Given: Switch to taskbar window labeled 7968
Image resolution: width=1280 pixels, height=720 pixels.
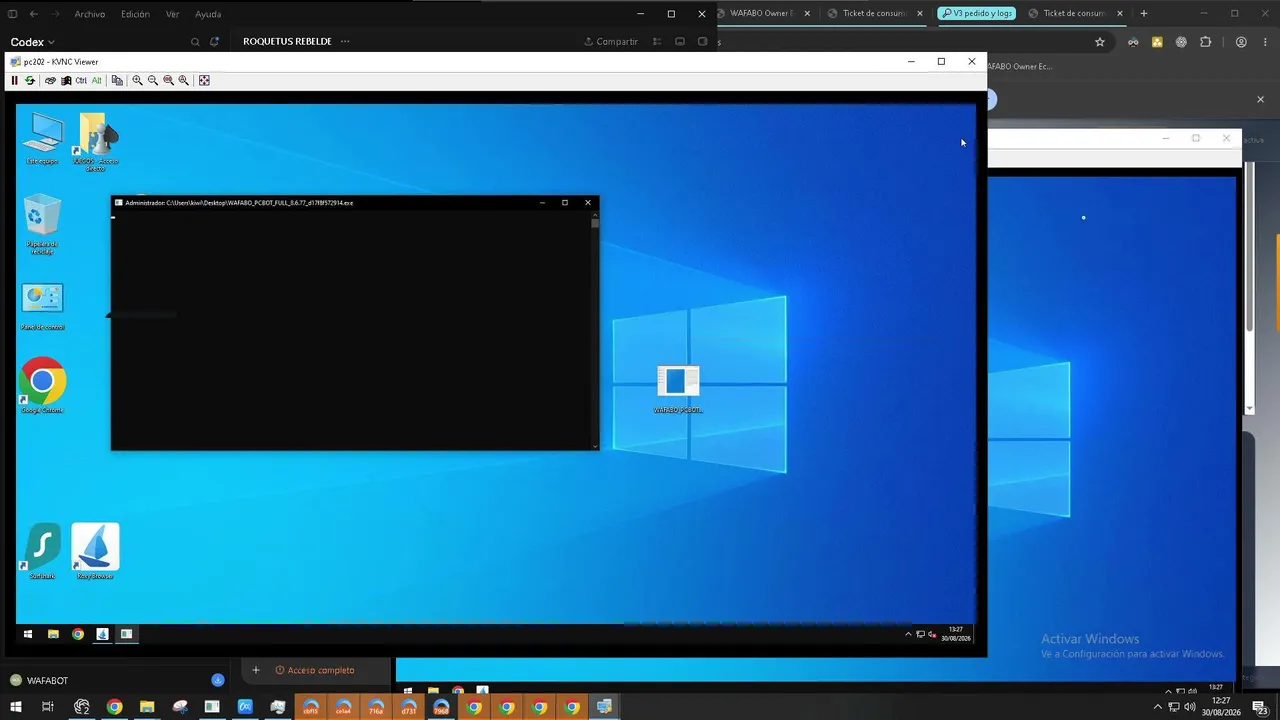Looking at the screenshot, I should tap(441, 707).
